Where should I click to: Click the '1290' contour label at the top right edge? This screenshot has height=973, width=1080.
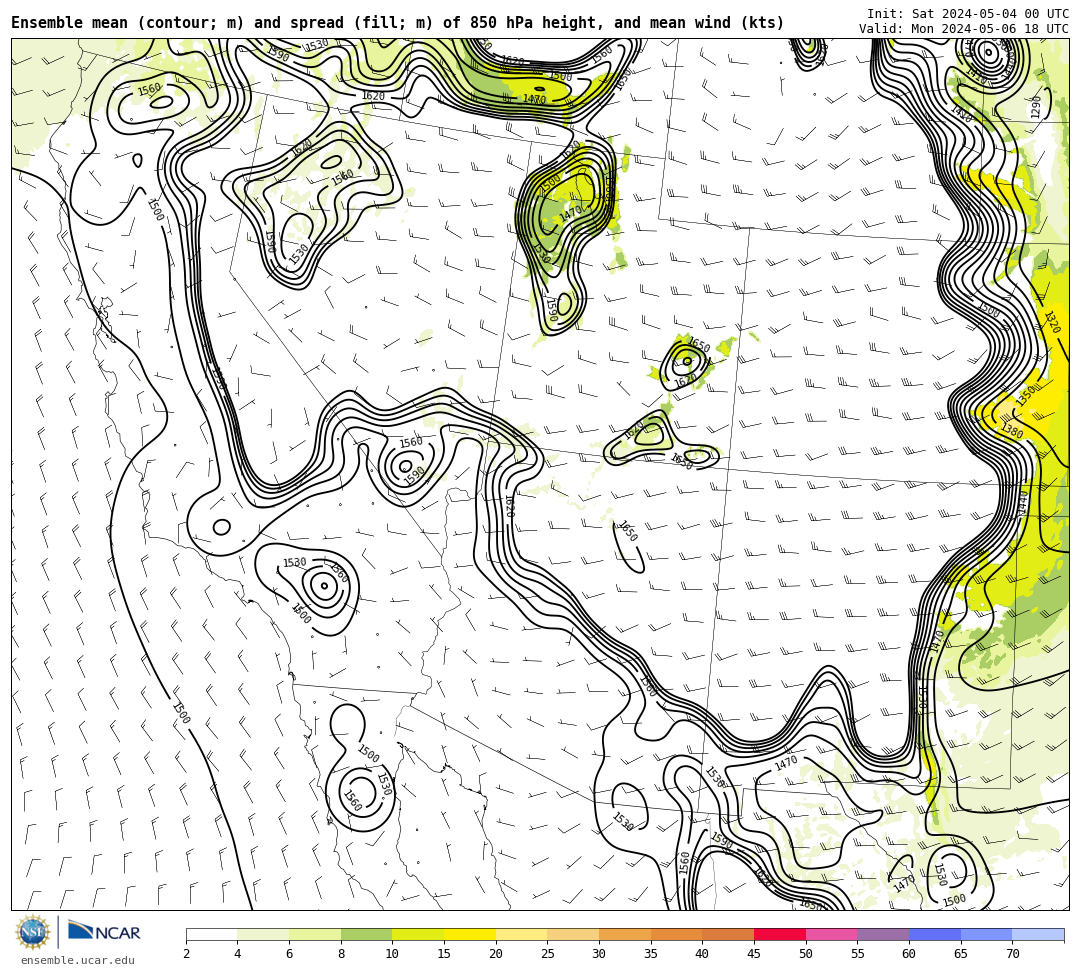[x=1037, y=107]
